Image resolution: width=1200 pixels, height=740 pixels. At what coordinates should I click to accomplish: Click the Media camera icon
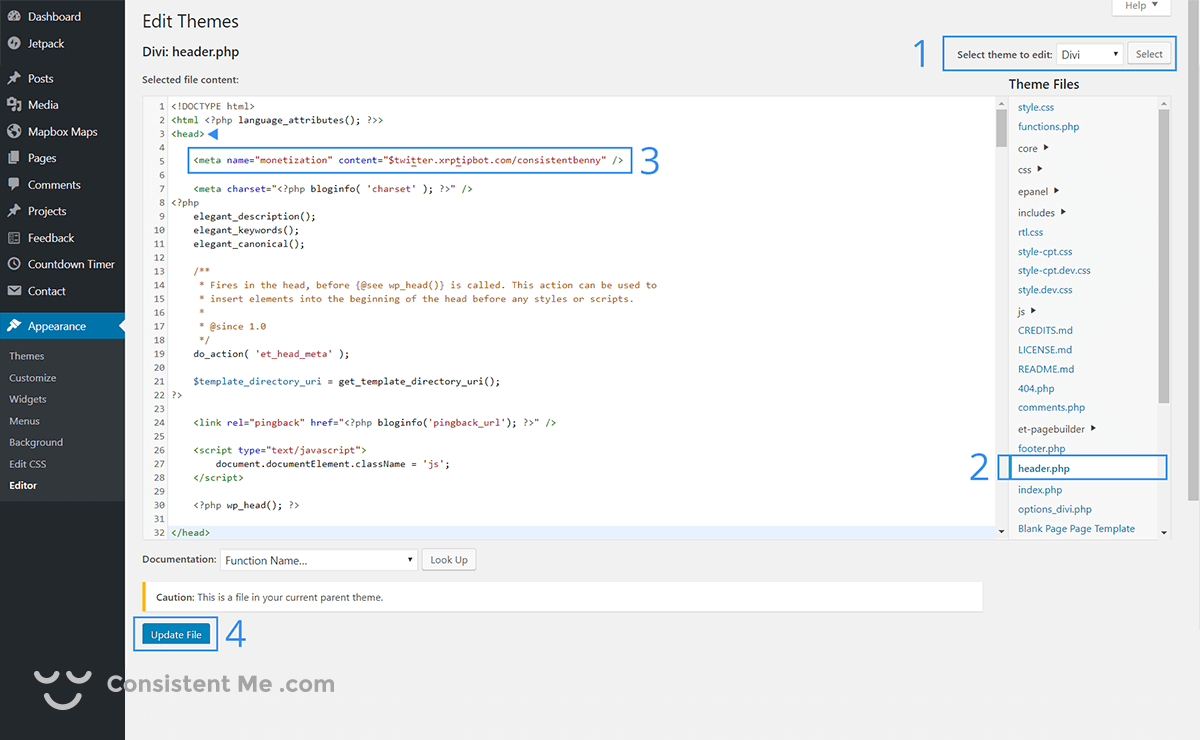coord(14,104)
